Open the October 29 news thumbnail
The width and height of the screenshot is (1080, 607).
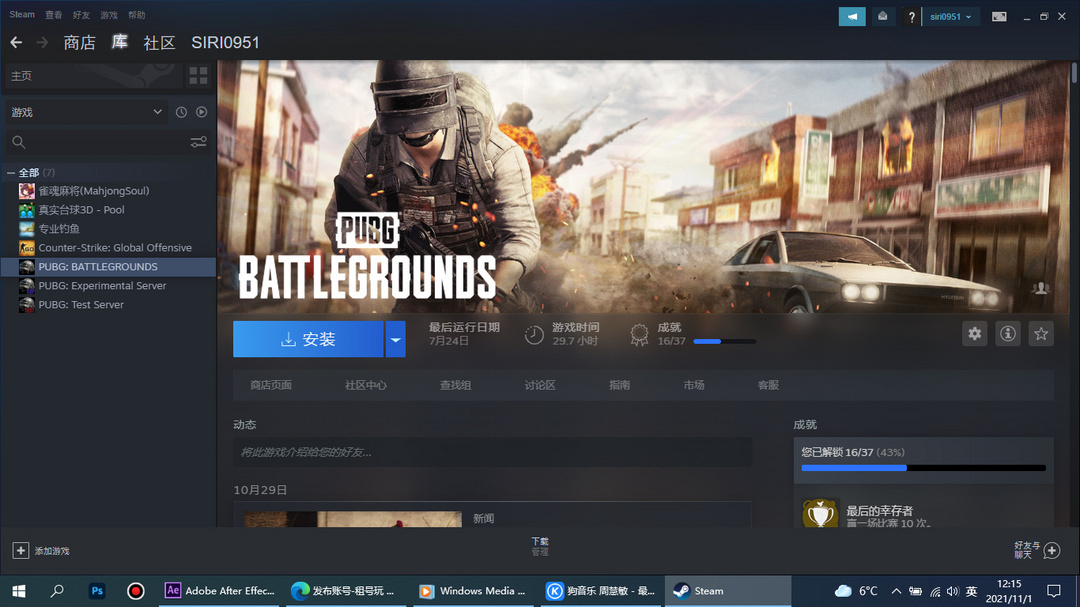353,519
